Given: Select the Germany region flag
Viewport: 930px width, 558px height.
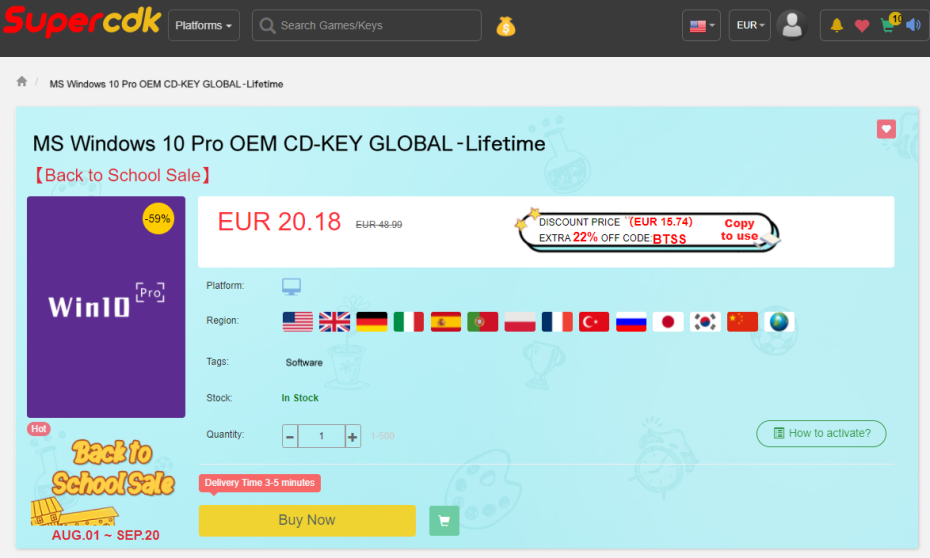Looking at the screenshot, I should (x=372, y=321).
